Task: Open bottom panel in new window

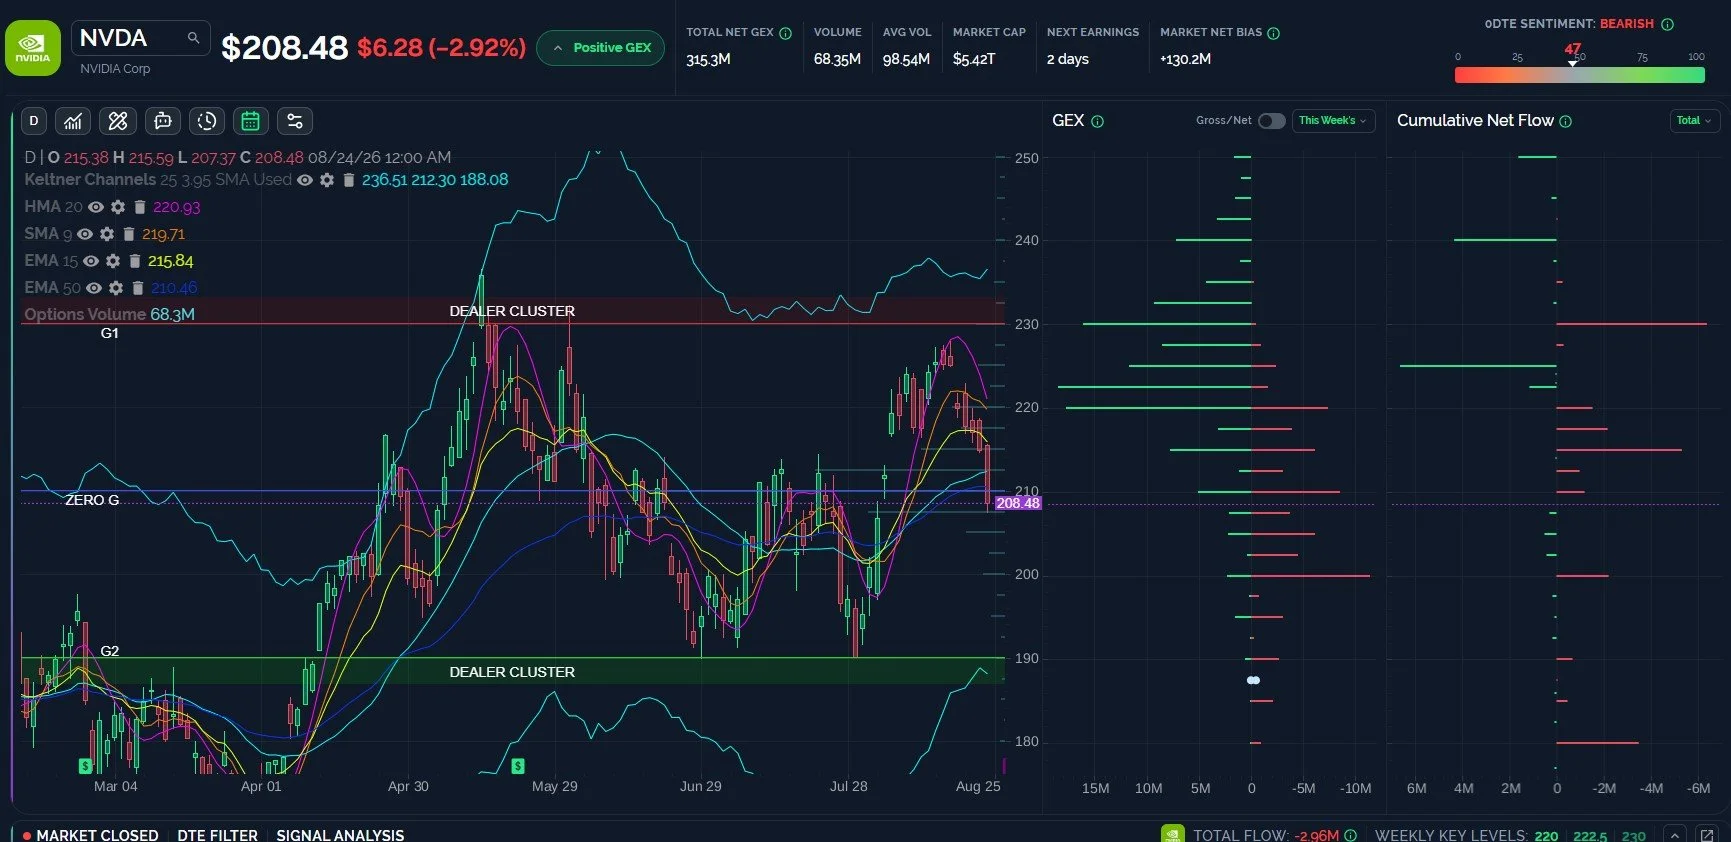Action: pos(1707,834)
